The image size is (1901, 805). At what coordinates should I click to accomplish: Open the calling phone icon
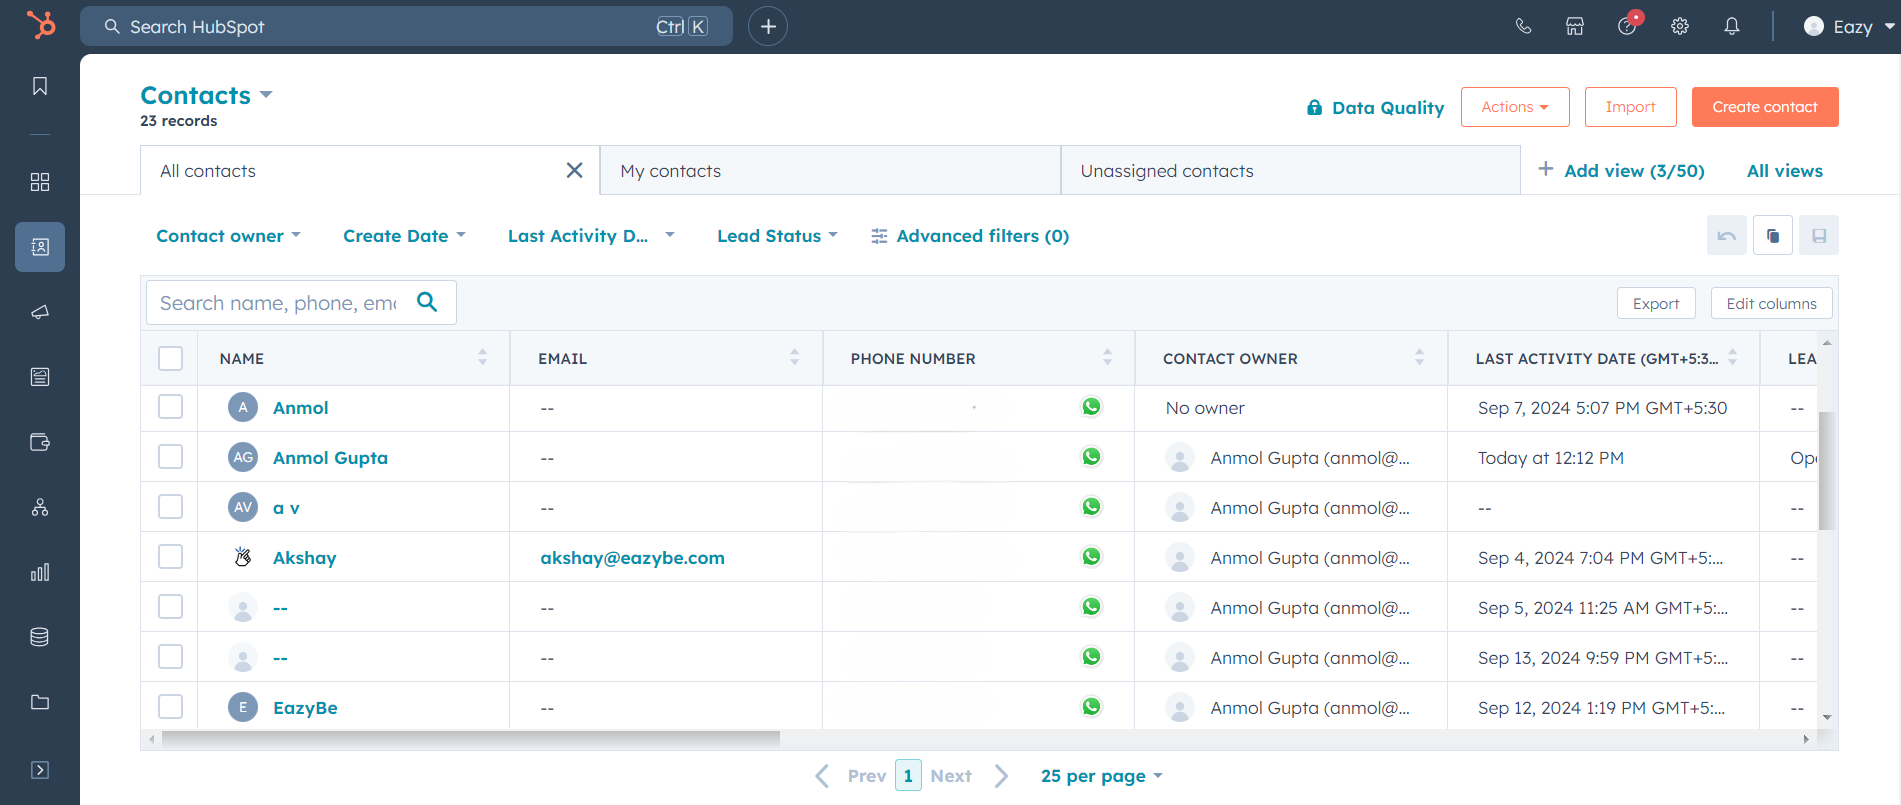point(1523,27)
